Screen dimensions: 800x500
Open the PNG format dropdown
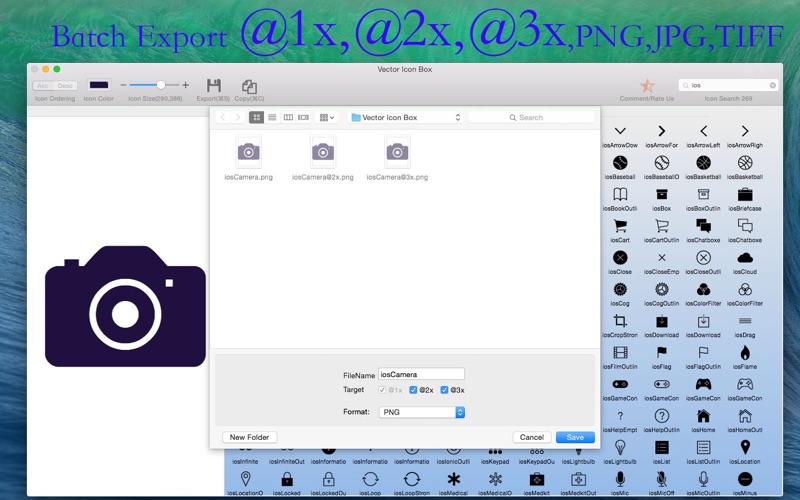[x=421, y=412]
